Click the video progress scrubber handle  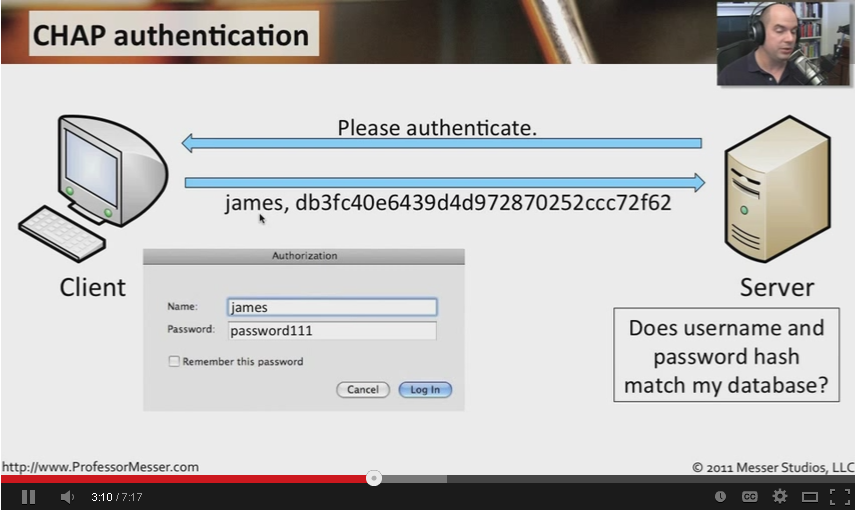[374, 479]
